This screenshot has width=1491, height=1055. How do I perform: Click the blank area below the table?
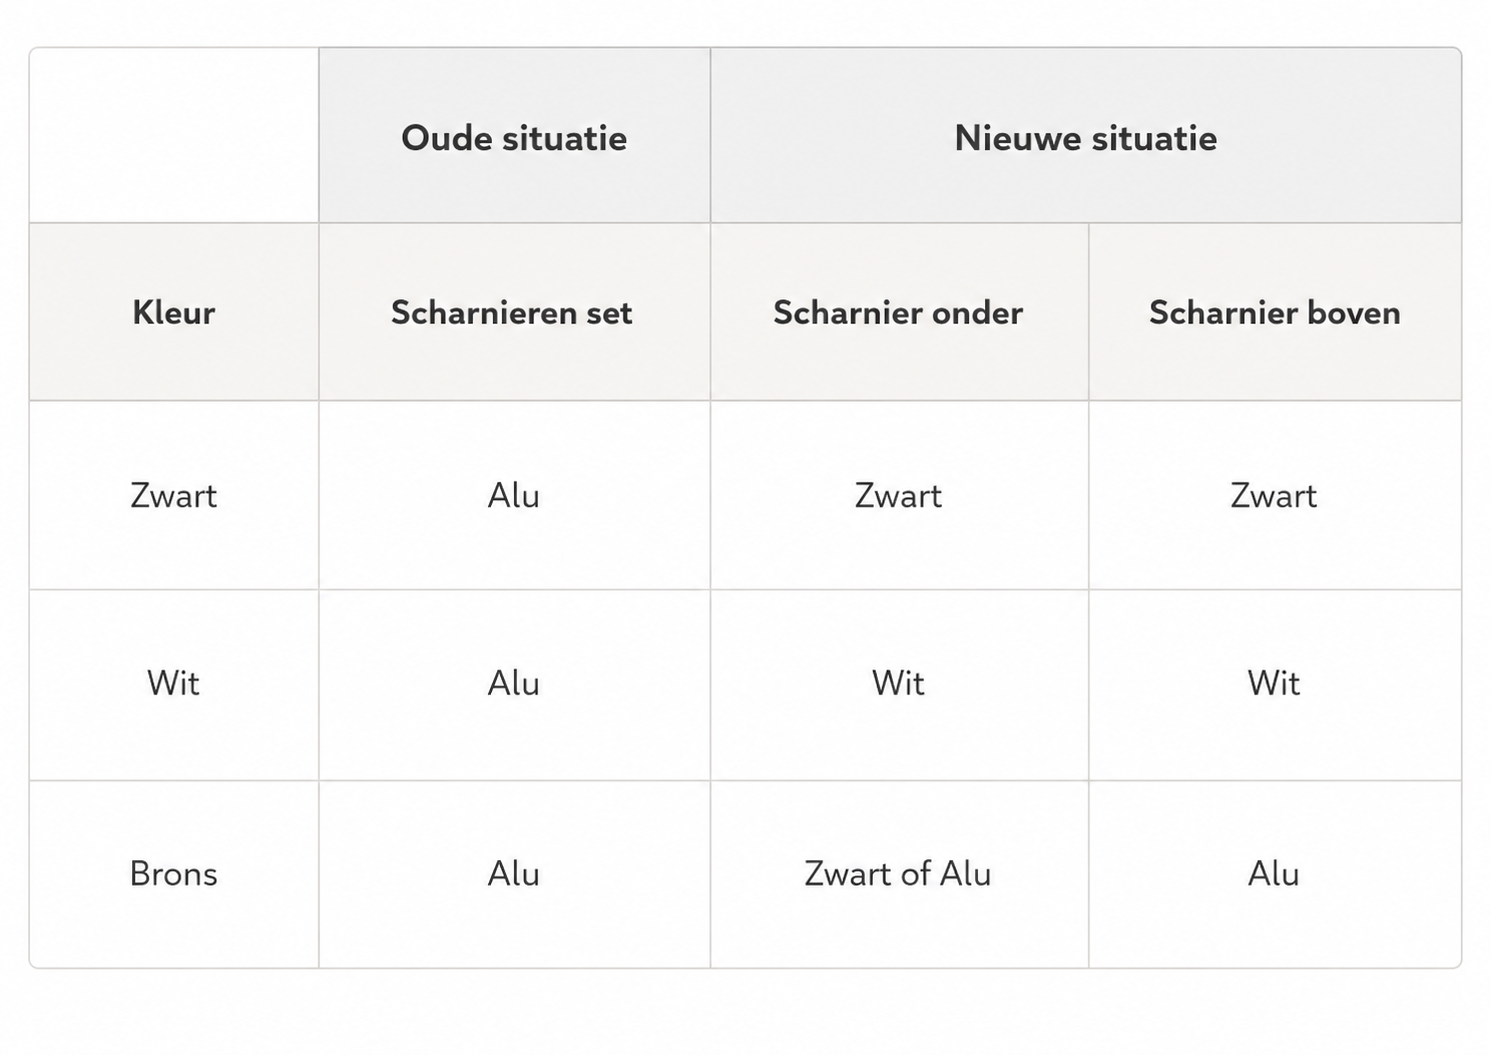pos(745,1012)
